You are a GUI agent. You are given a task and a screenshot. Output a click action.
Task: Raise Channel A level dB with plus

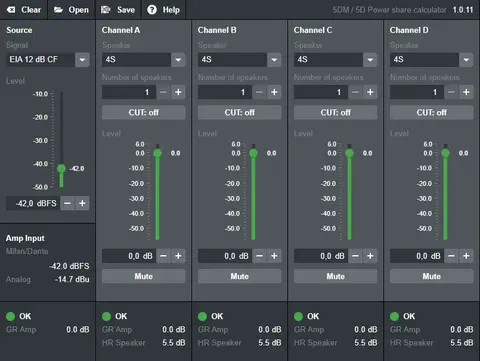click(178, 256)
